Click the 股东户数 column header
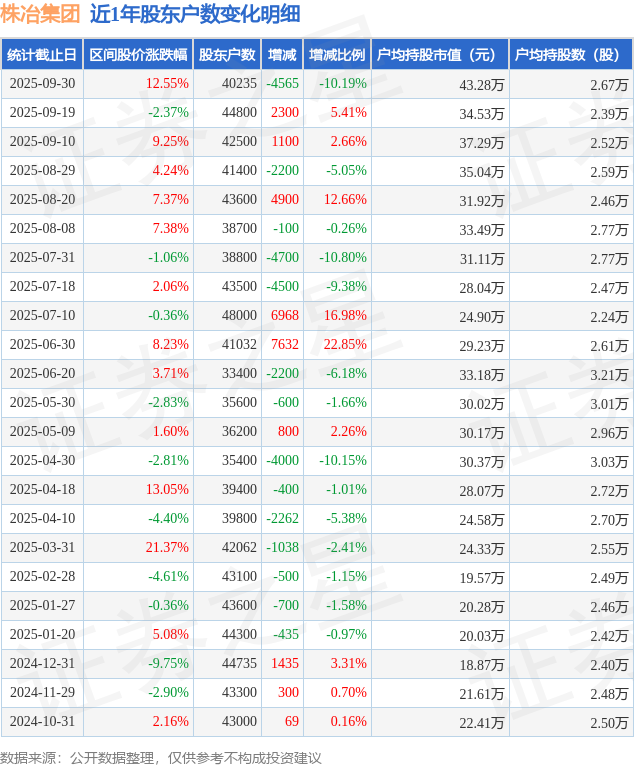 tap(228, 55)
